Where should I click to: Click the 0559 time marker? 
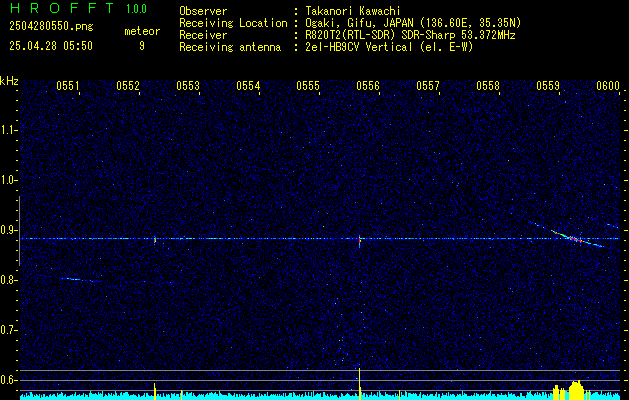tap(548, 86)
